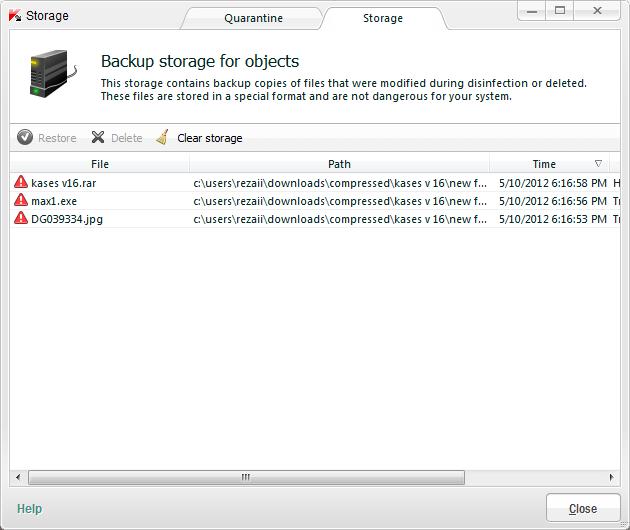Click warning icon beside max1.exe
The image size is (630, 530).
pos(21,200)
